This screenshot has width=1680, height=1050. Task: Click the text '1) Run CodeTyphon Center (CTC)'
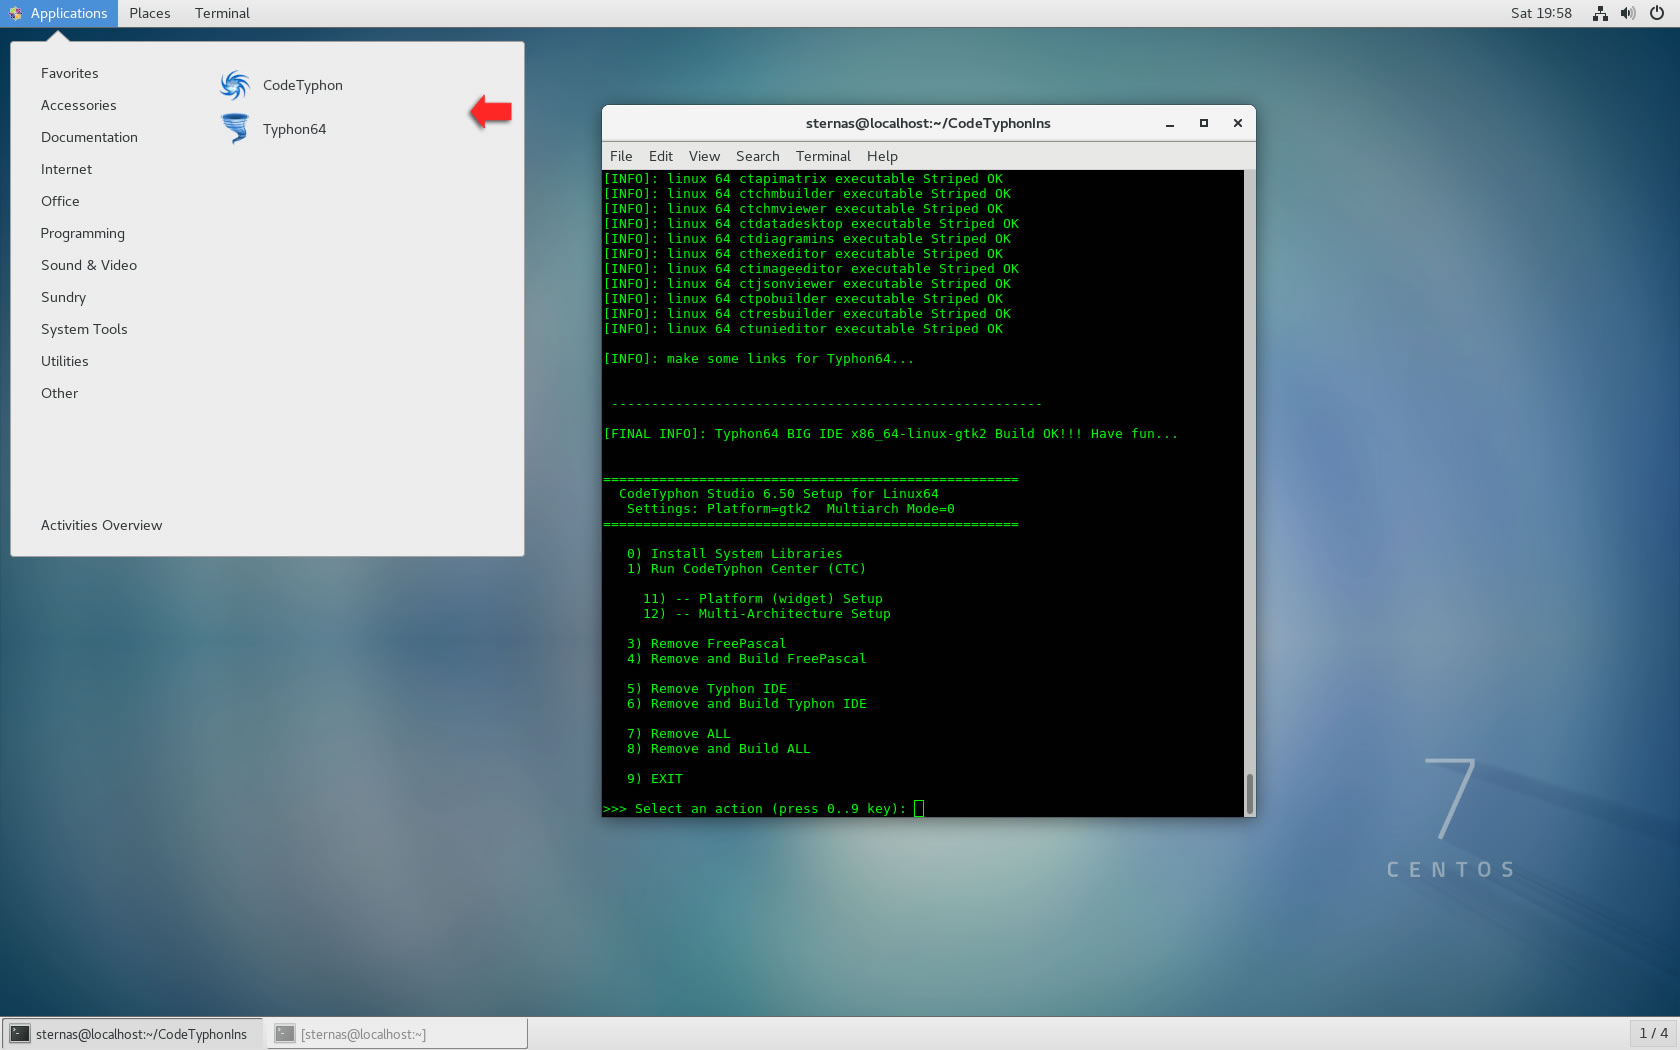(746, 568)
